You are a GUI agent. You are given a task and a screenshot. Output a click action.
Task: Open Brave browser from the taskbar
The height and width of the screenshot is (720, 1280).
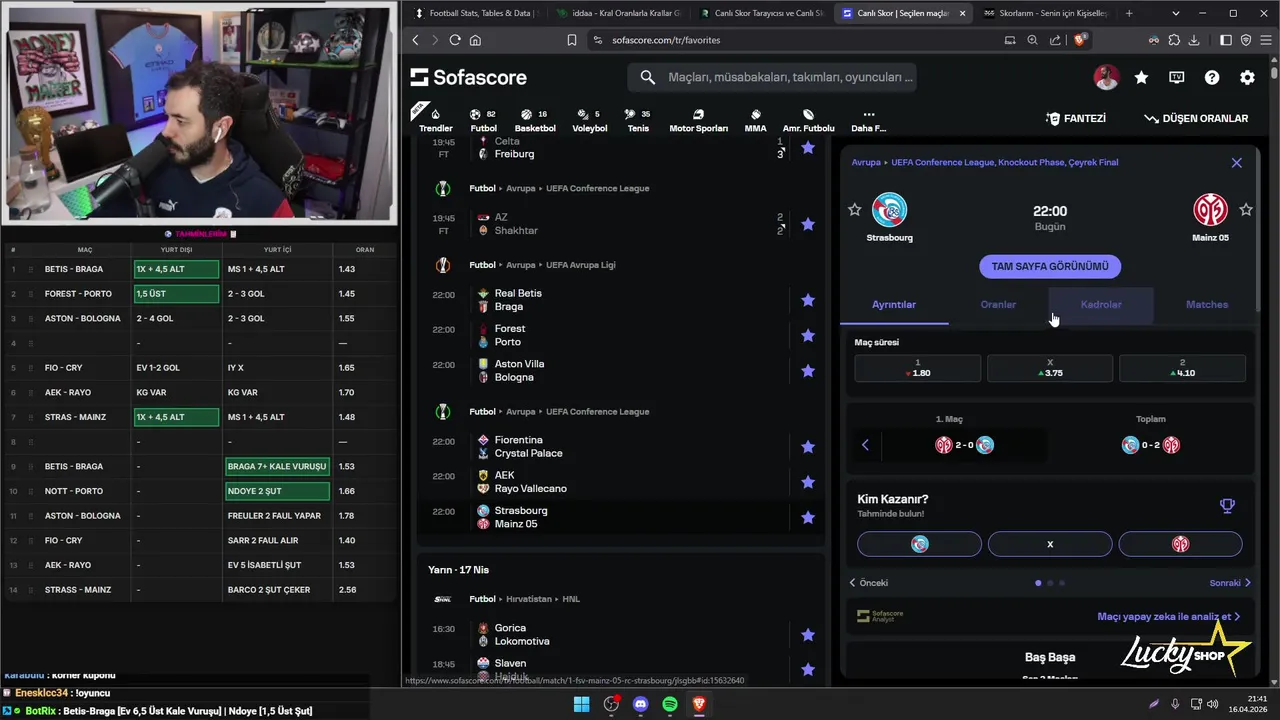point(699,704)
